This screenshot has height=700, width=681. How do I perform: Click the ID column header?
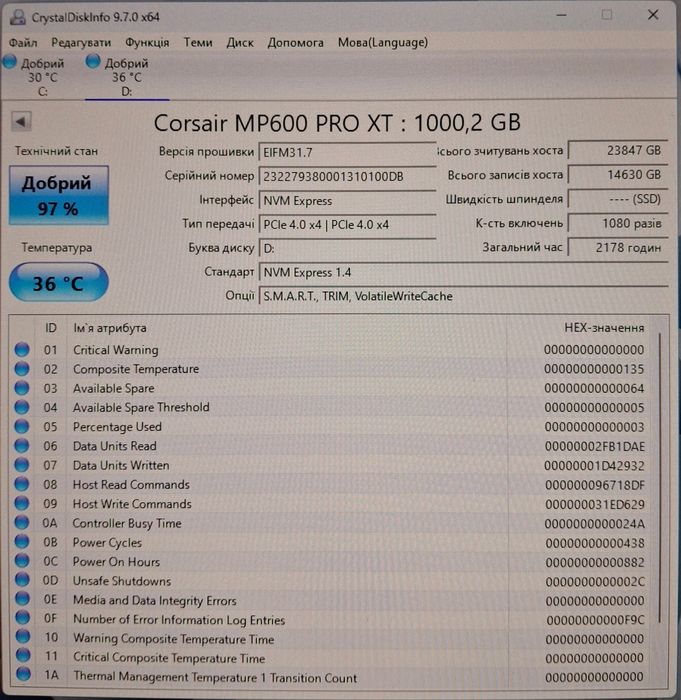tap(50, 328)
